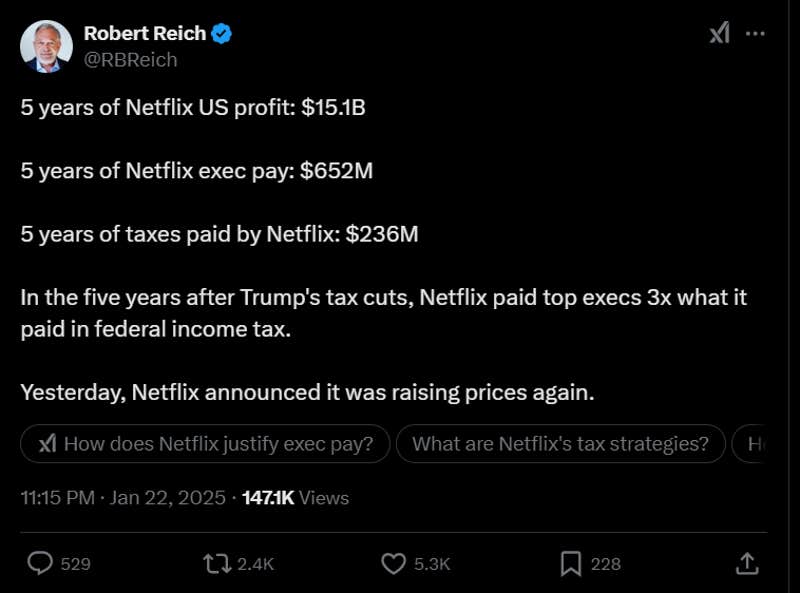Click the 529 replies count
This screenshot has height=593, width=800.
pyautogui.click(x=75, y=563)
